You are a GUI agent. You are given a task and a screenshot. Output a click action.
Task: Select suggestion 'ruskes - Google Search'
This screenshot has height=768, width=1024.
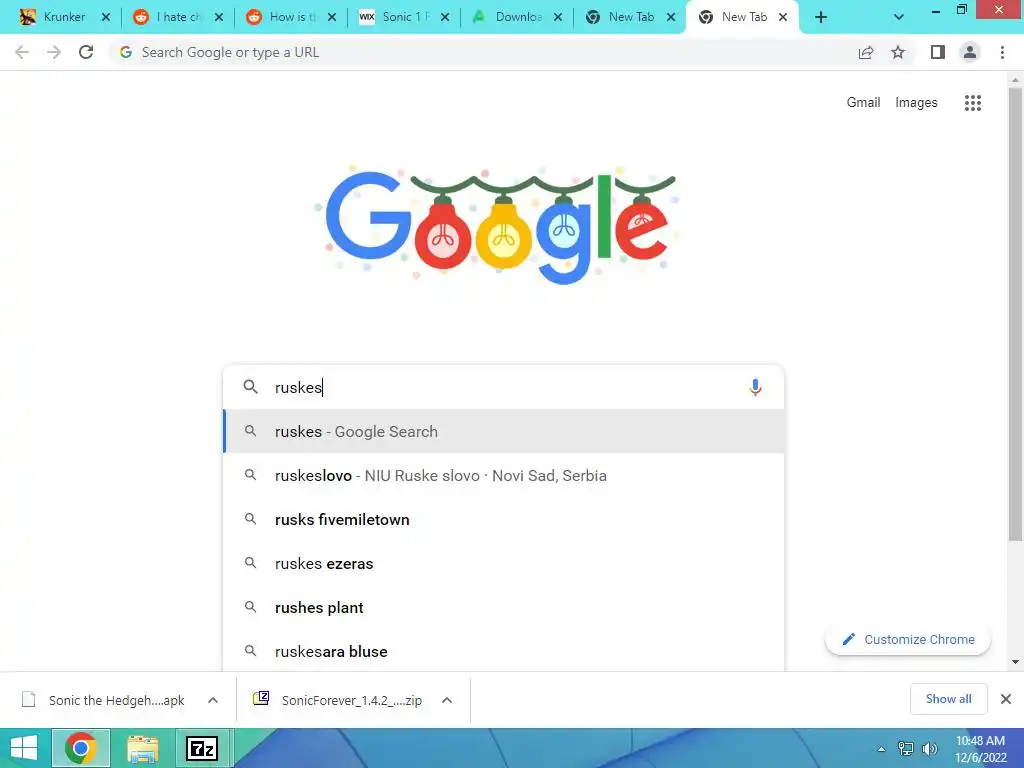504,431
